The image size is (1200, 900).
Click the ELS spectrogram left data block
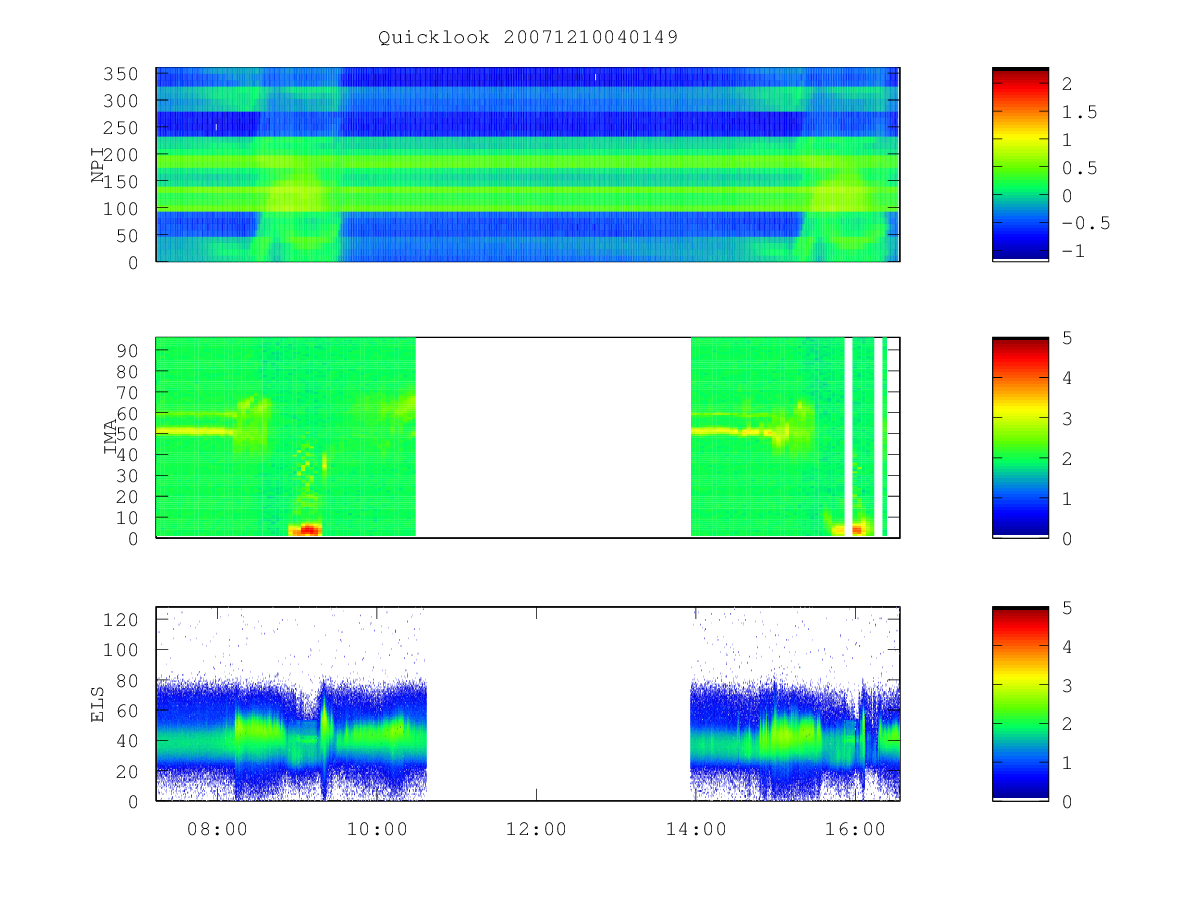291,704
